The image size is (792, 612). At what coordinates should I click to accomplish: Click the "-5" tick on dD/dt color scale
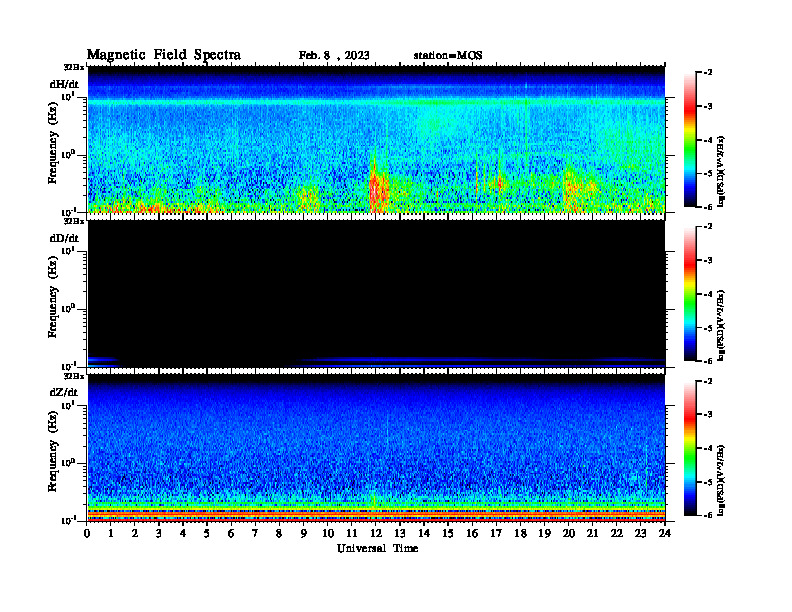[708, 328]
